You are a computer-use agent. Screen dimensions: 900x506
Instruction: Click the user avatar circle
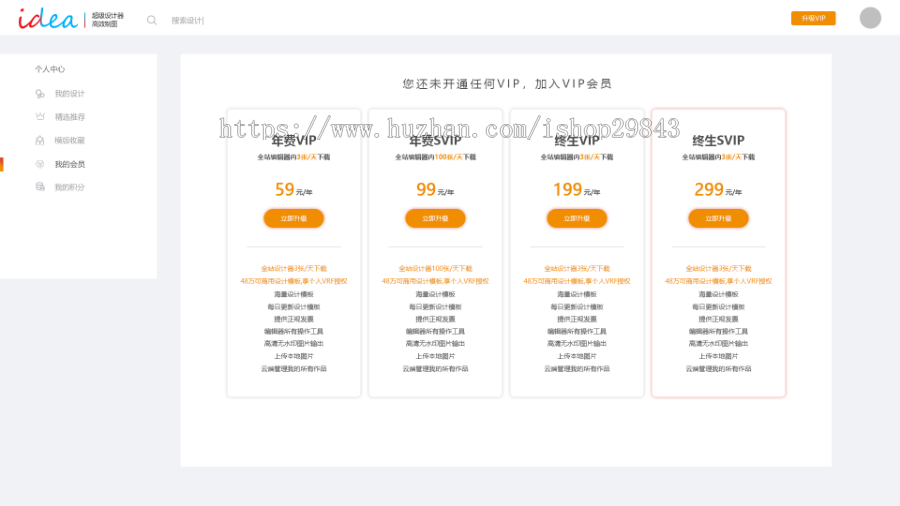(x=870, y=18)
